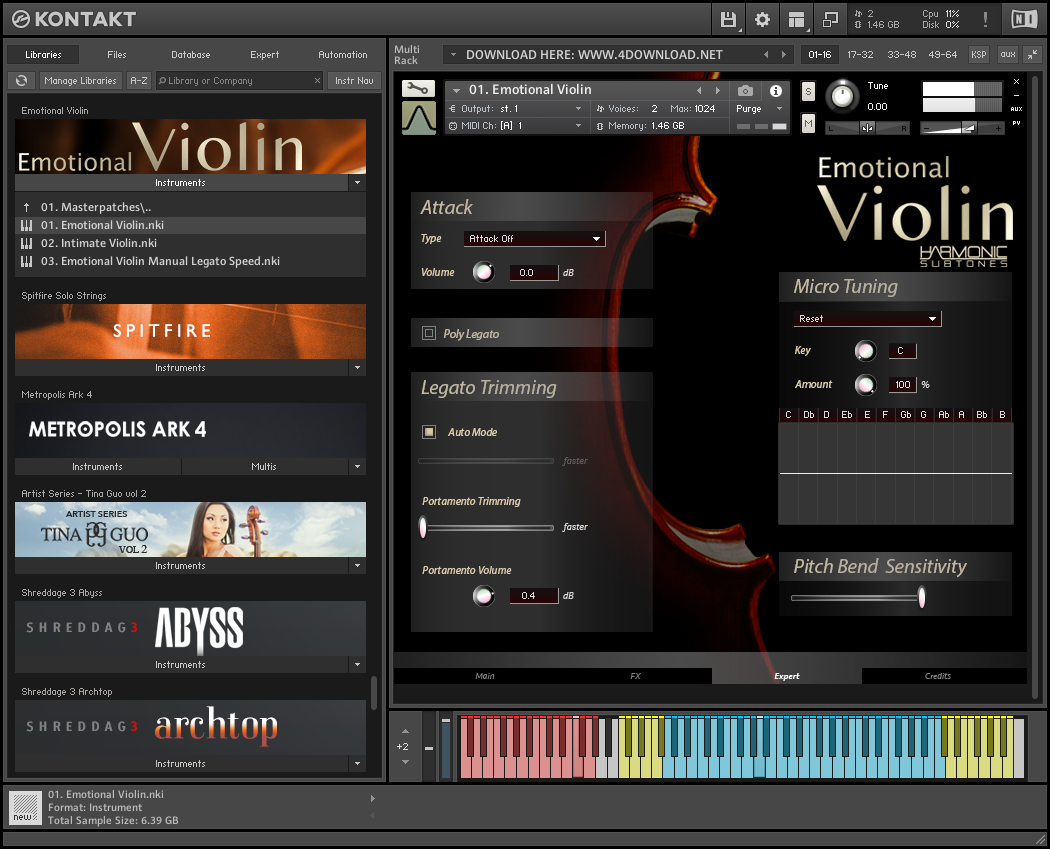Viewport: 1050px width, 849px height.
Task: Open the instrument name dropdown arrow
Action: 456,90
